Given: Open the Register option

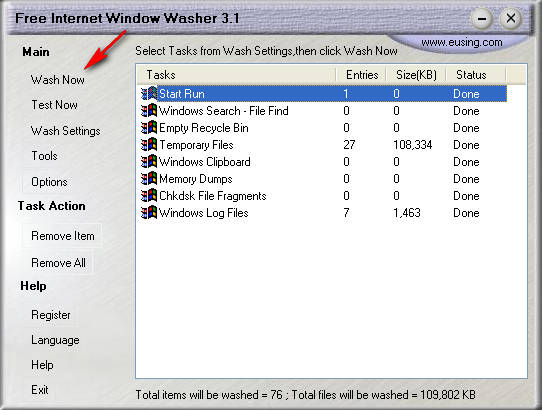Looking at the screenshot, I should (x=51, y=315).
